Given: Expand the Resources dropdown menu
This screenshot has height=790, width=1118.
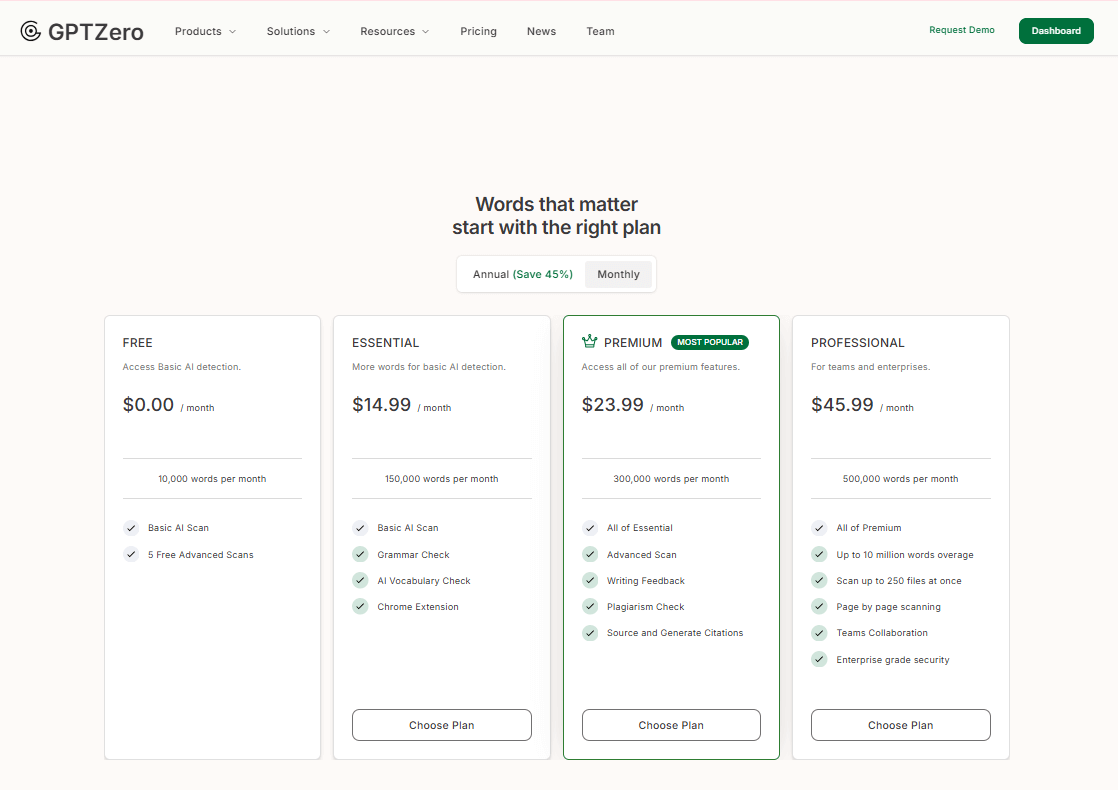Looking at the screenshot, I should pyautogui.click(x=394, y=31).
